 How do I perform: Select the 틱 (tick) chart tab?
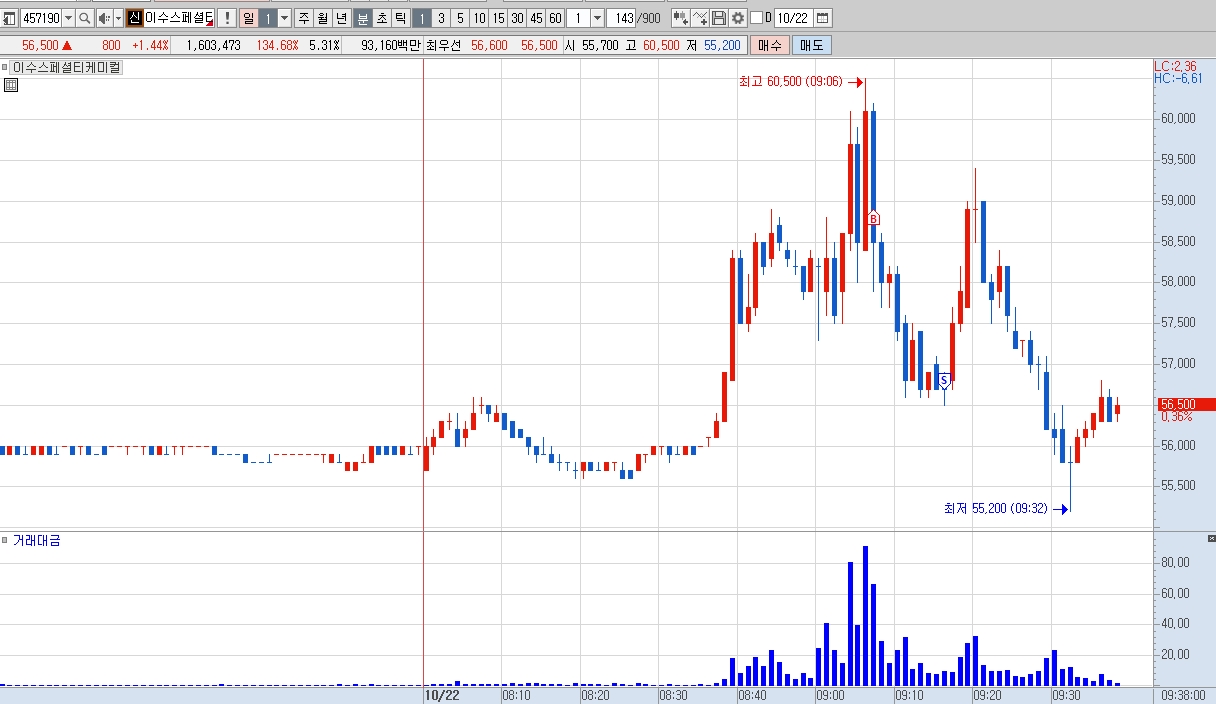[x=400, y=18]
